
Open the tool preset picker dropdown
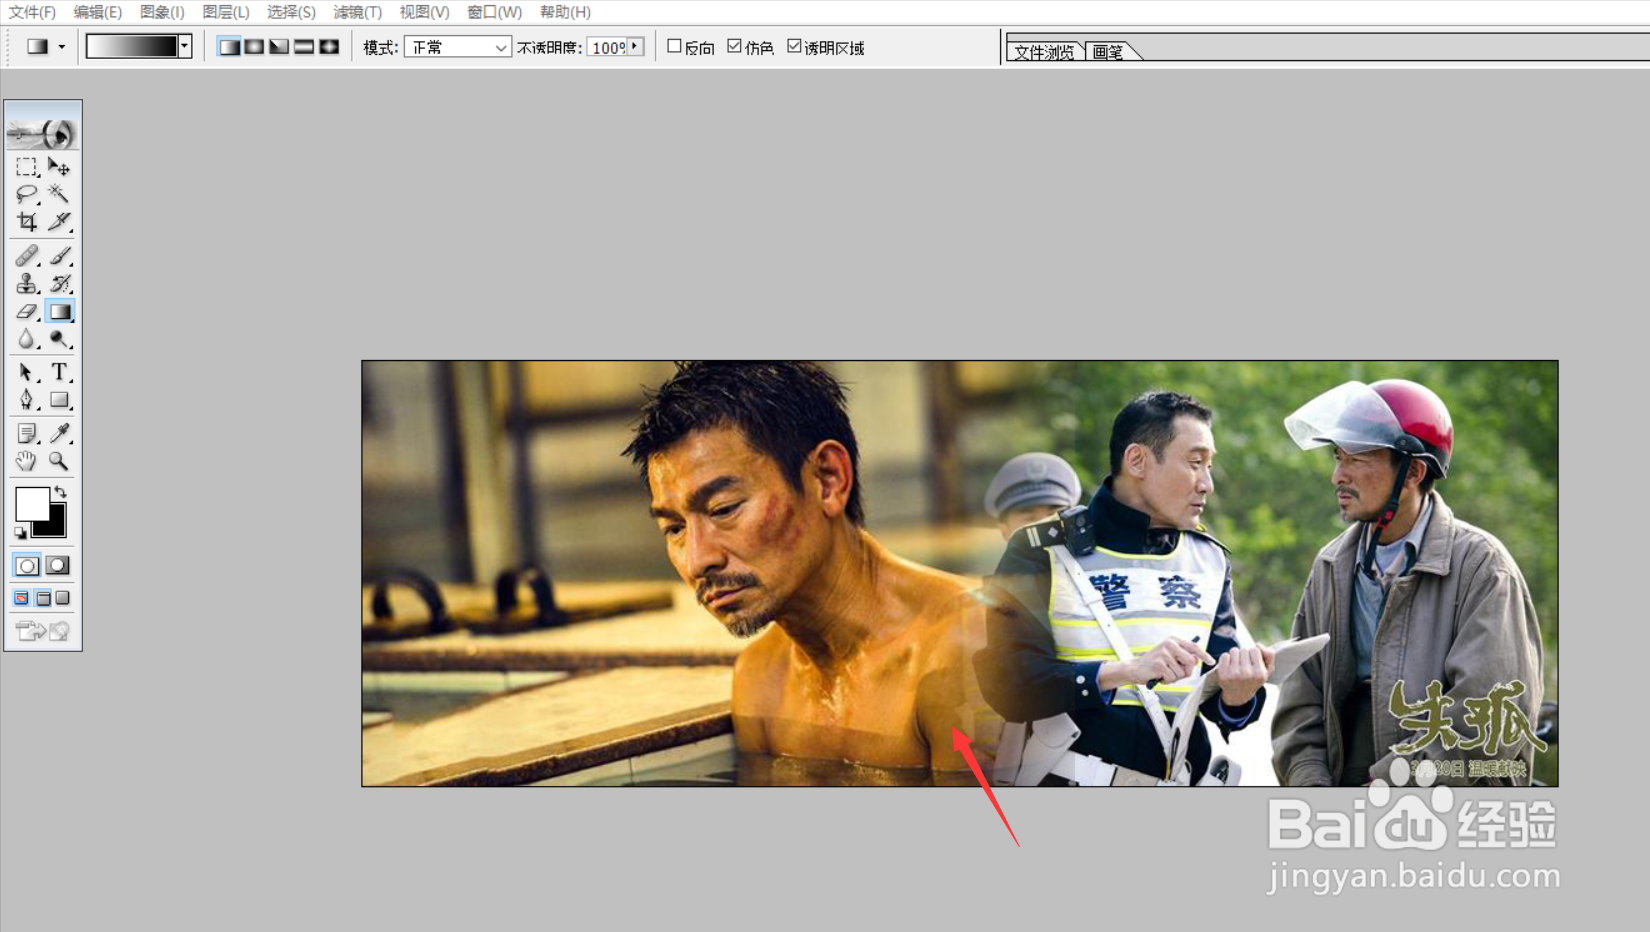(62, 47)
